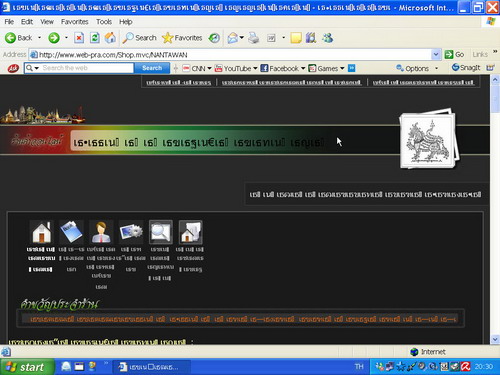Click the Edit document toolbar icon
The width and height of the screenshot is (500, 375).
coord(271,38)
